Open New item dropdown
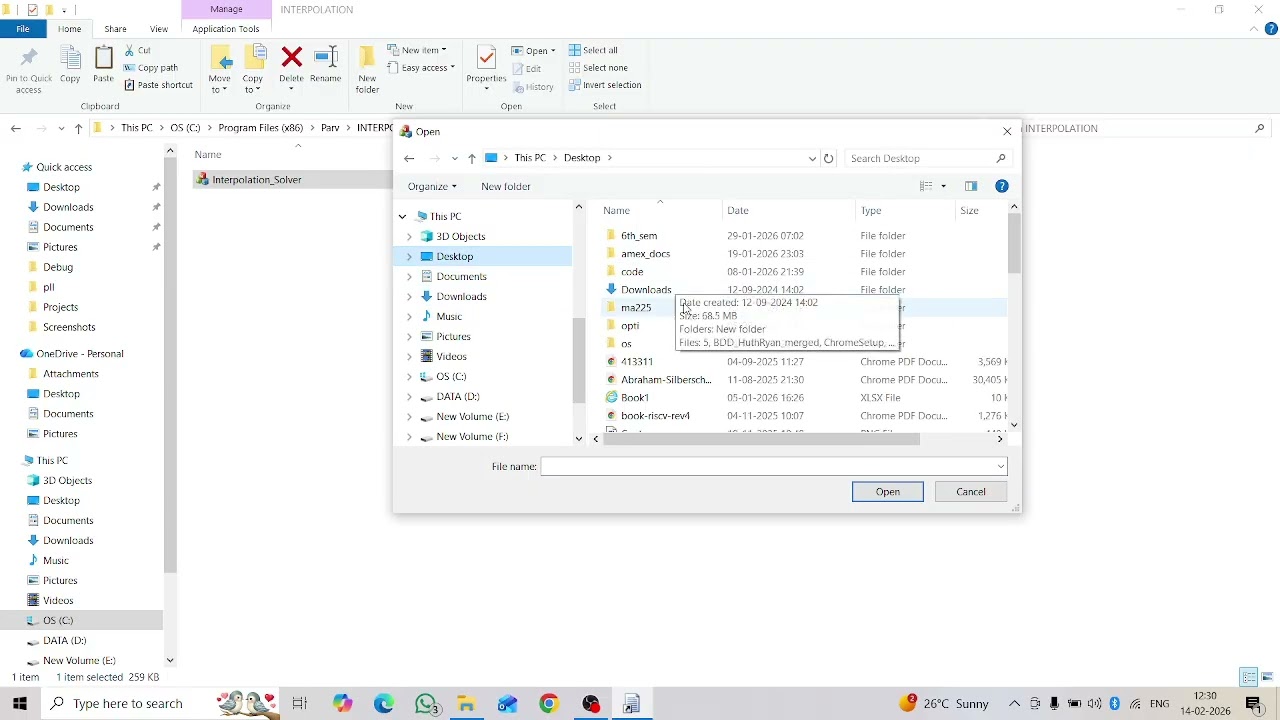Image resolution: width=1280 pixels, height=720 pixels. pos(417,50)
